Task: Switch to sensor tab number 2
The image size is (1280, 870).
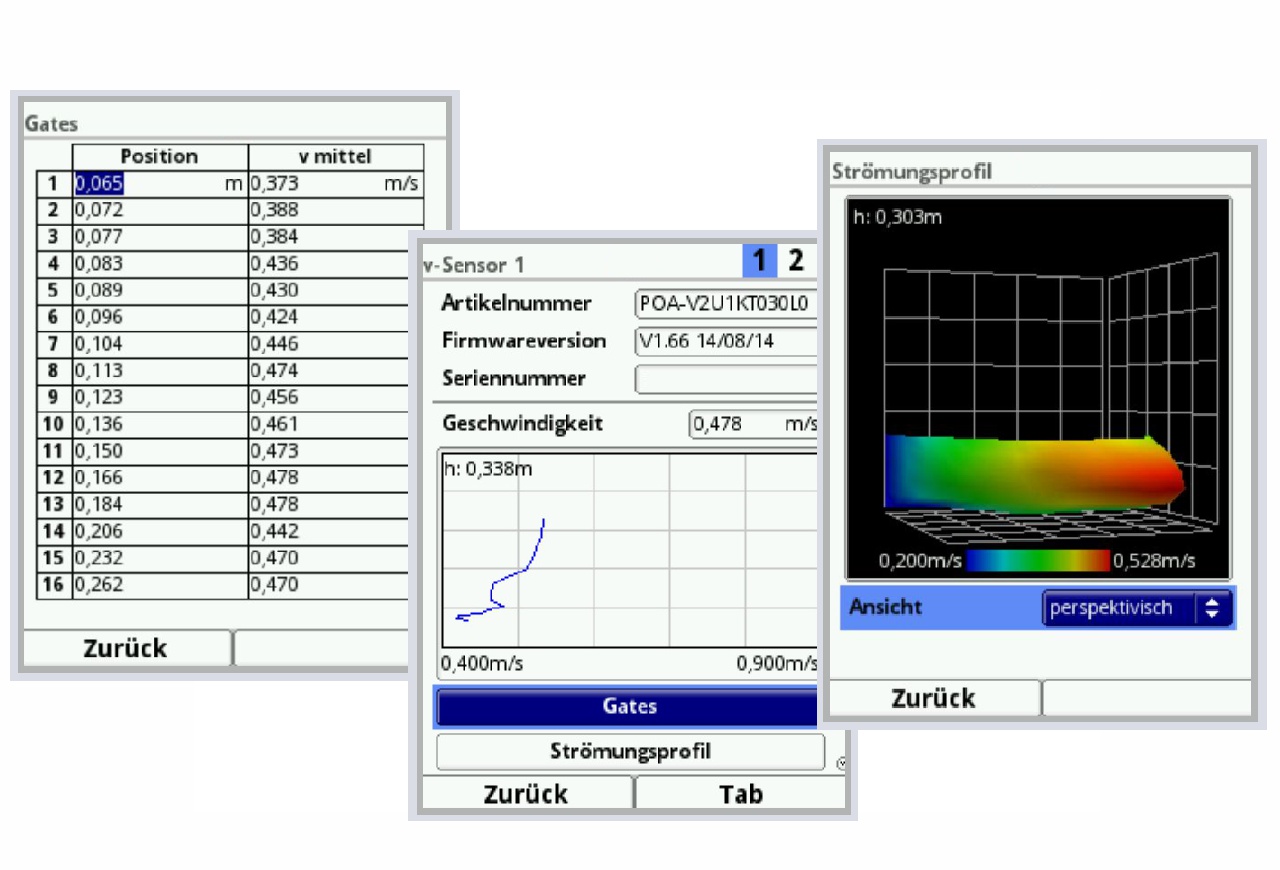Action: click(796, 261)
